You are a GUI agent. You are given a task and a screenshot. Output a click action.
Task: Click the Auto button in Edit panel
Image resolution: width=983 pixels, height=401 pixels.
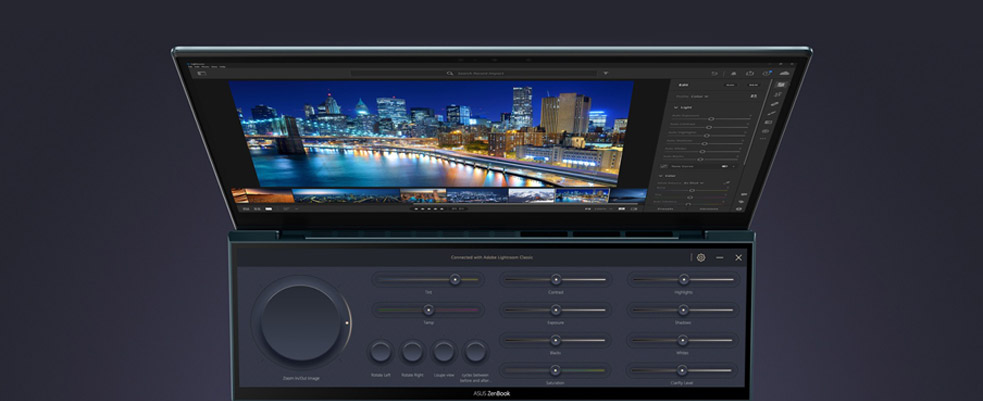click(729, 85)
